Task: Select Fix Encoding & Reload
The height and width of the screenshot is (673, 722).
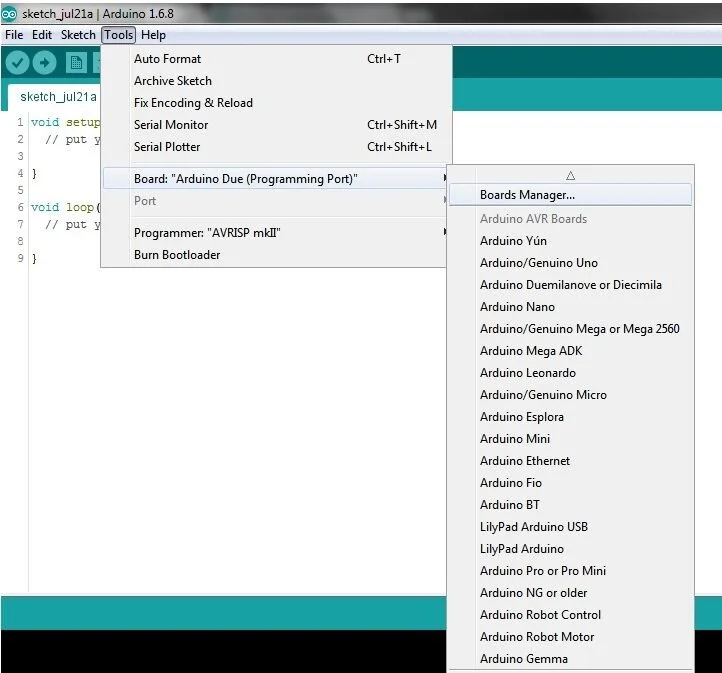Action: pyautogui.click(x=275, y=103)
